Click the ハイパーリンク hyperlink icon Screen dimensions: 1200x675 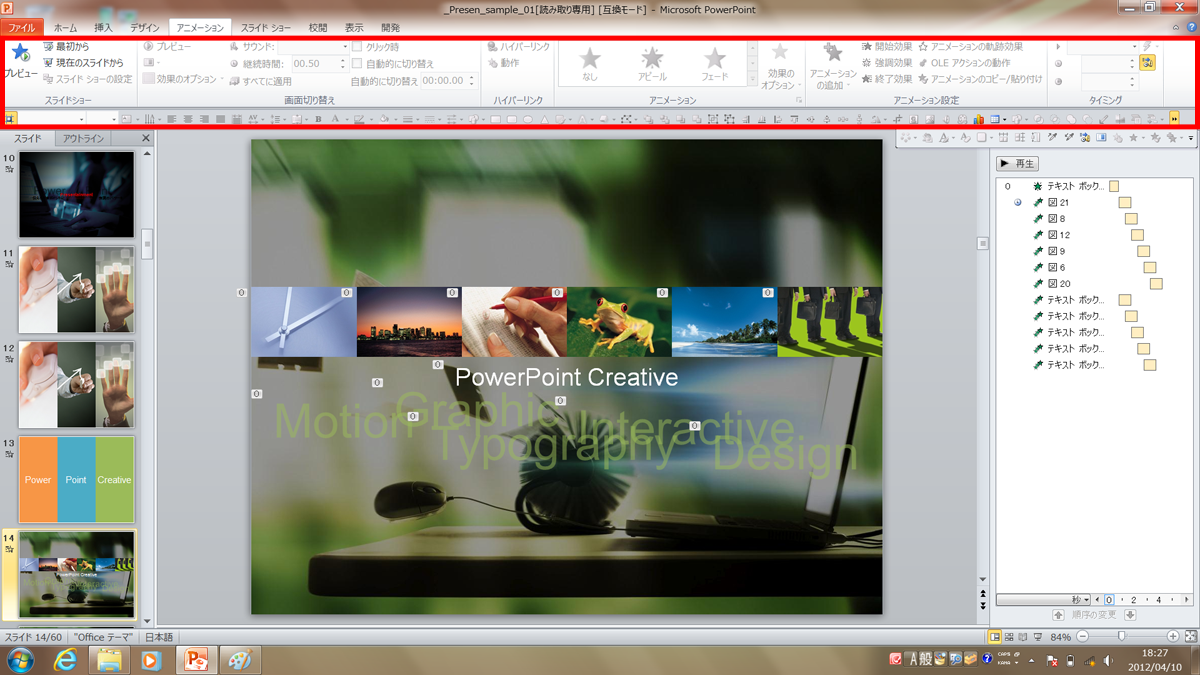[518, 47]
